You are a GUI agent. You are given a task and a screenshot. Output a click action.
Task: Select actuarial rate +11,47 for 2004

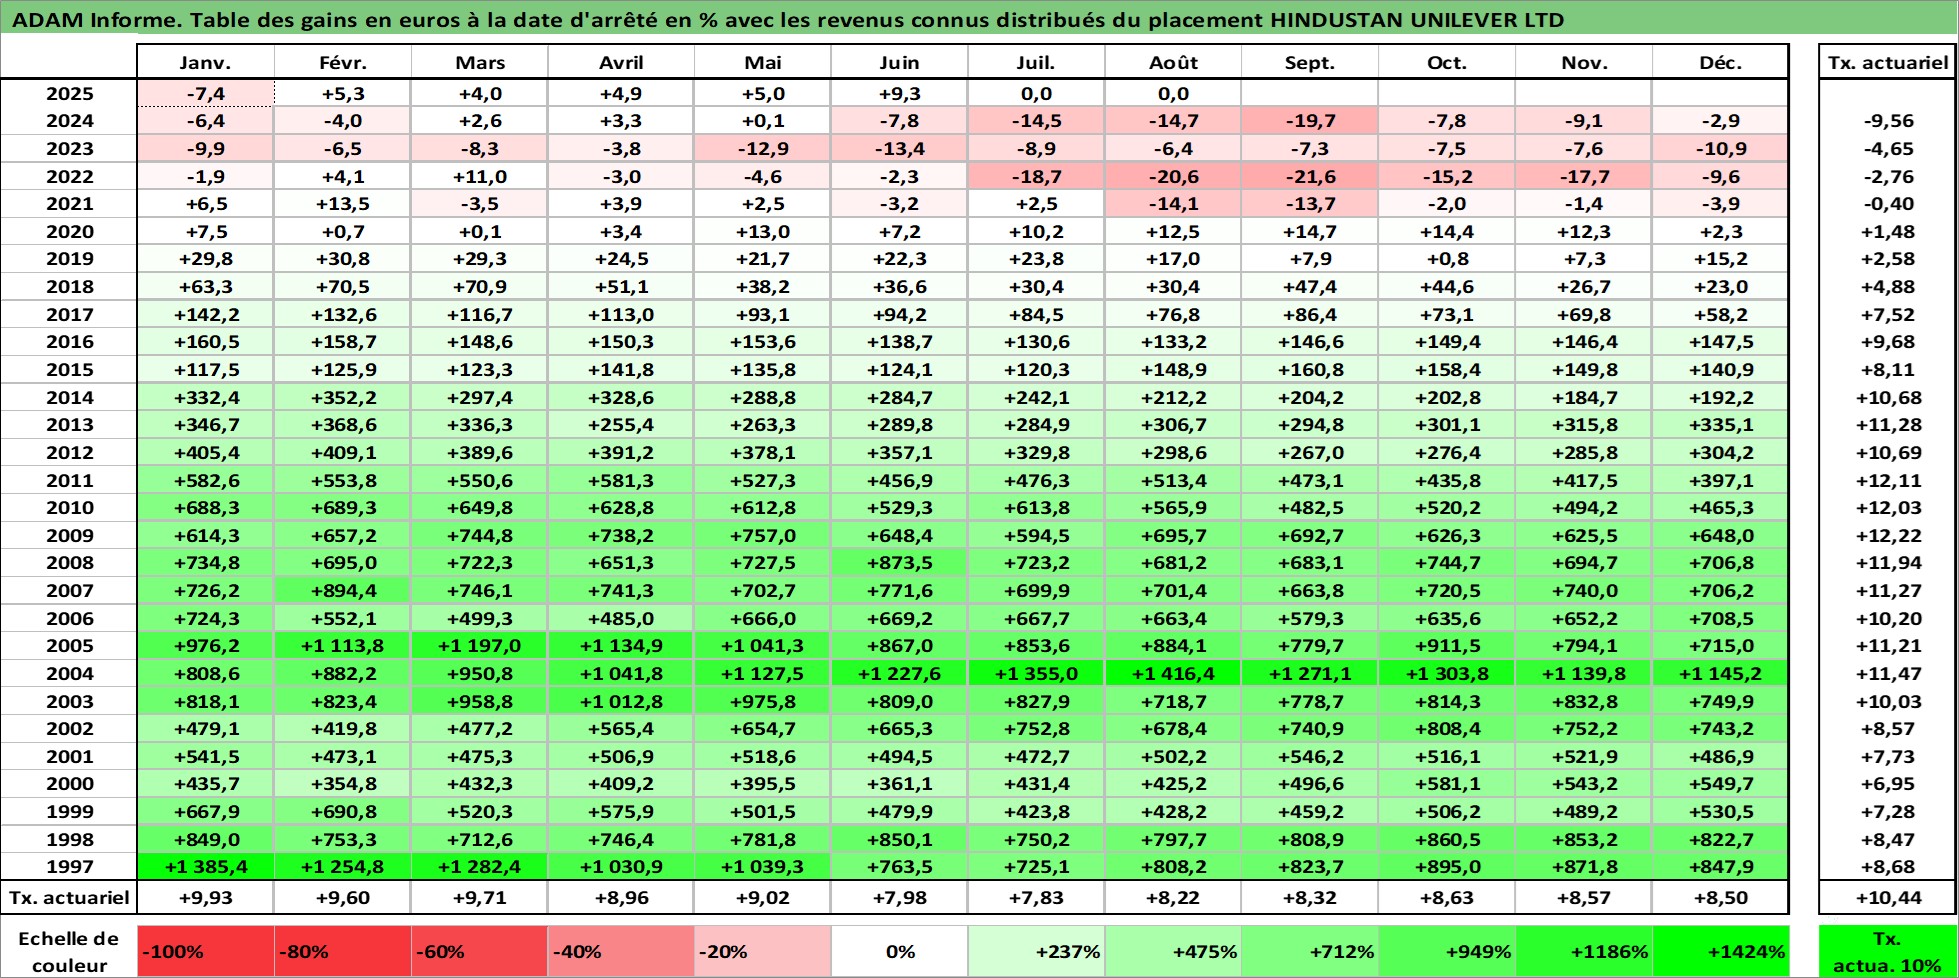1888,674
